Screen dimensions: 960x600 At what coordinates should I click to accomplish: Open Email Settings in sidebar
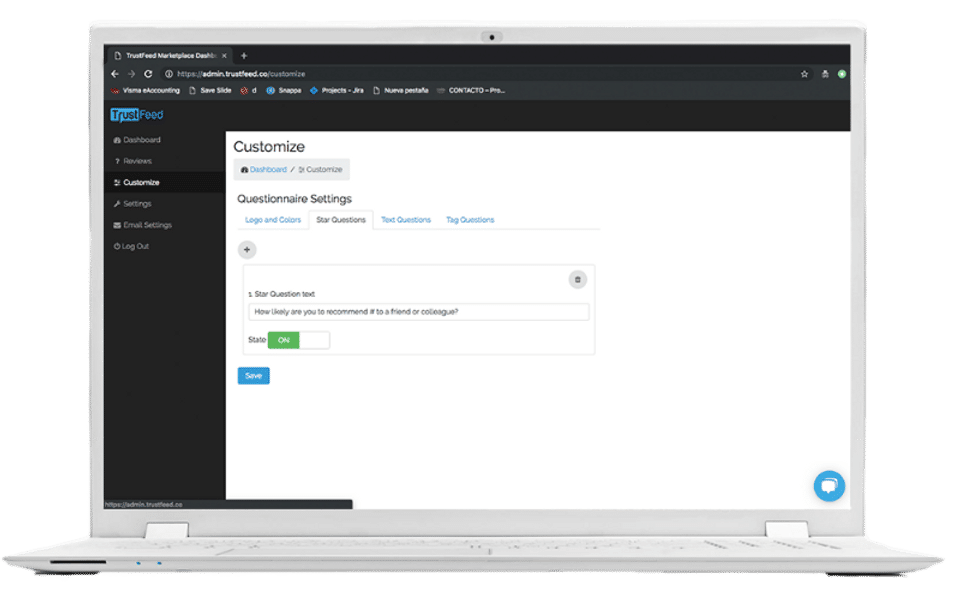click(143, 225)
